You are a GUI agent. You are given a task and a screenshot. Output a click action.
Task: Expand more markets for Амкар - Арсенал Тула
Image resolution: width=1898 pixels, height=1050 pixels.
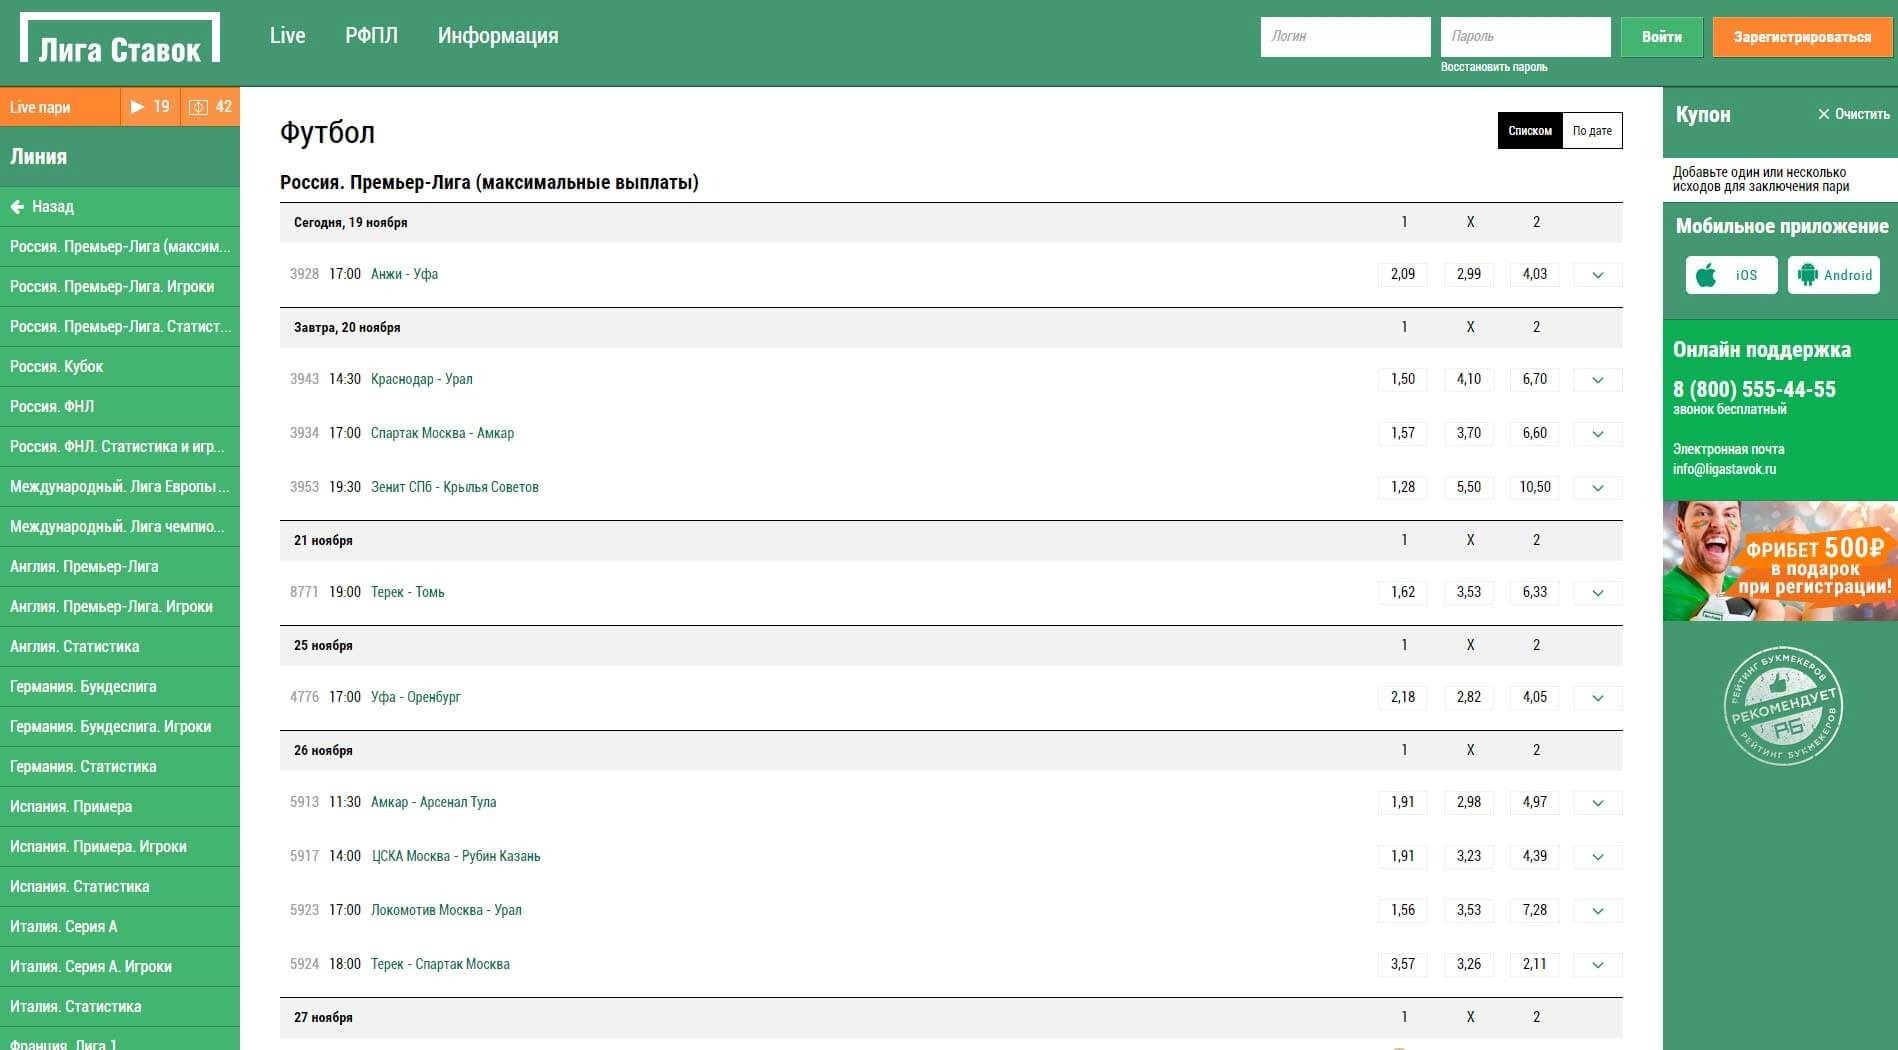pos(1597,803)
